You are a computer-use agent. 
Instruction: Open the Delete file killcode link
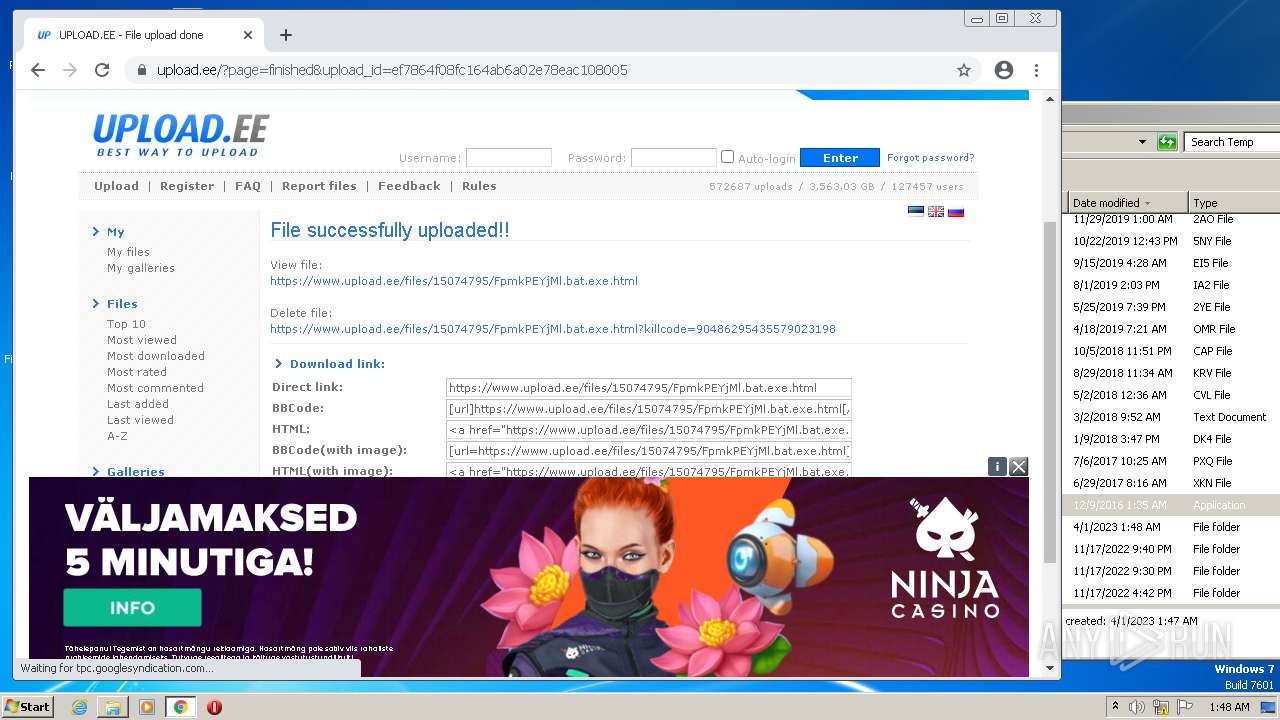(x=553, y=329)
